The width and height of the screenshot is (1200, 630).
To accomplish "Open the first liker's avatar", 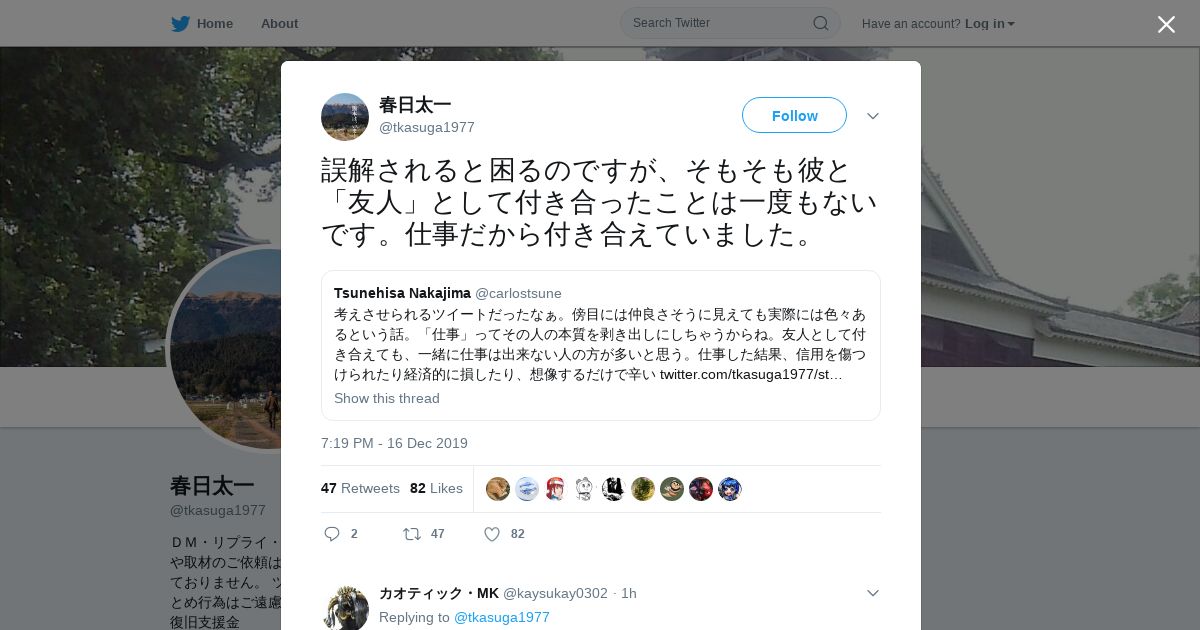I will coord(498,489).
